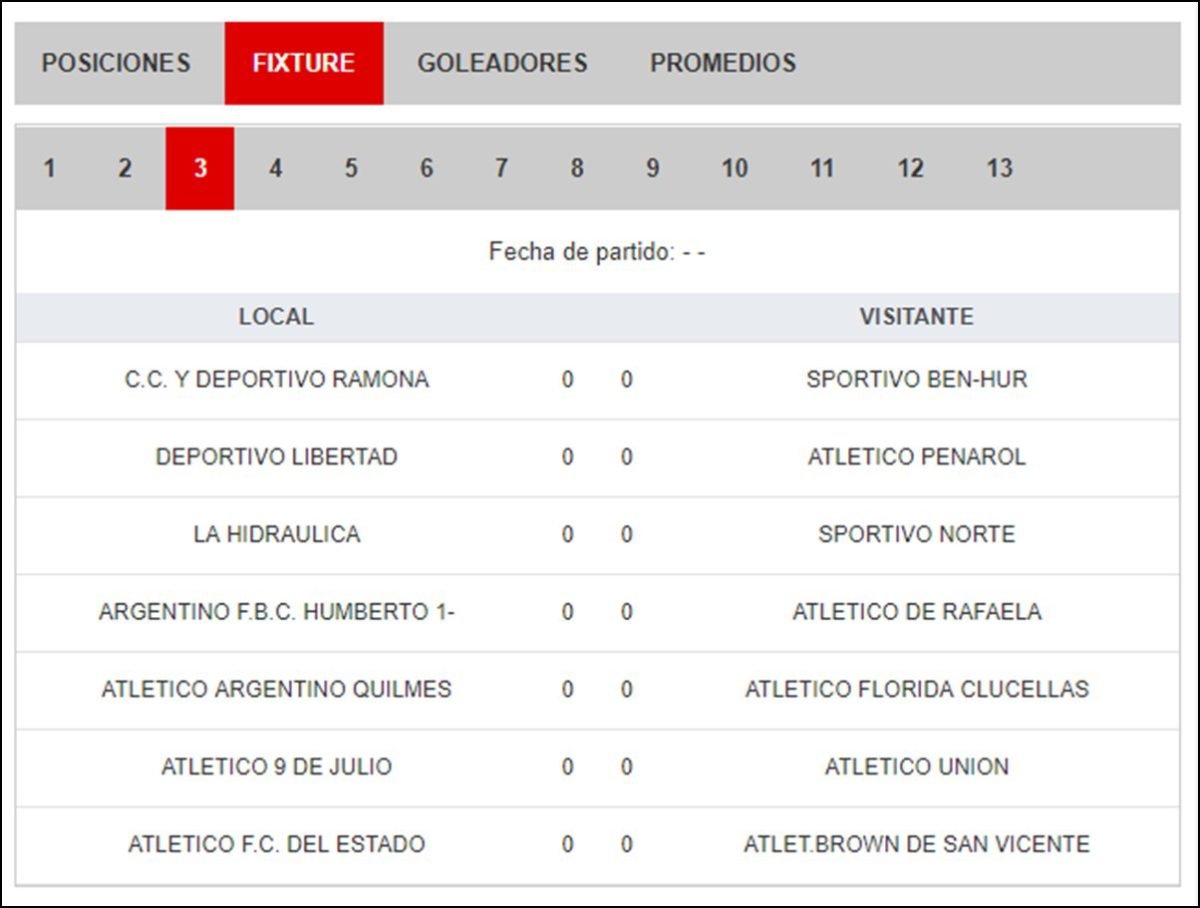Open Atletico de Rafaela visitor entry
This screenshot has height=908, width=1200.
point(916,612)
